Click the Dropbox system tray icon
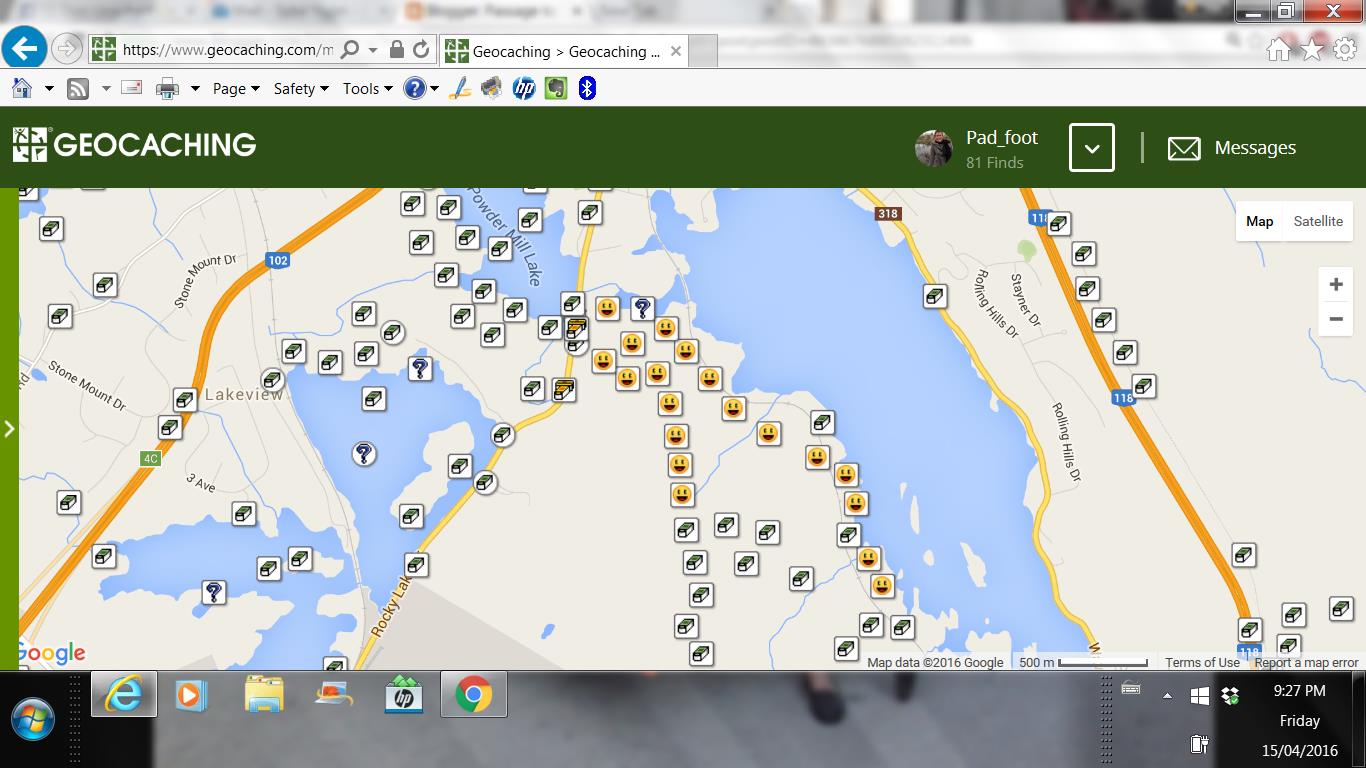The image size is (1366, 768). [1230, 695]
